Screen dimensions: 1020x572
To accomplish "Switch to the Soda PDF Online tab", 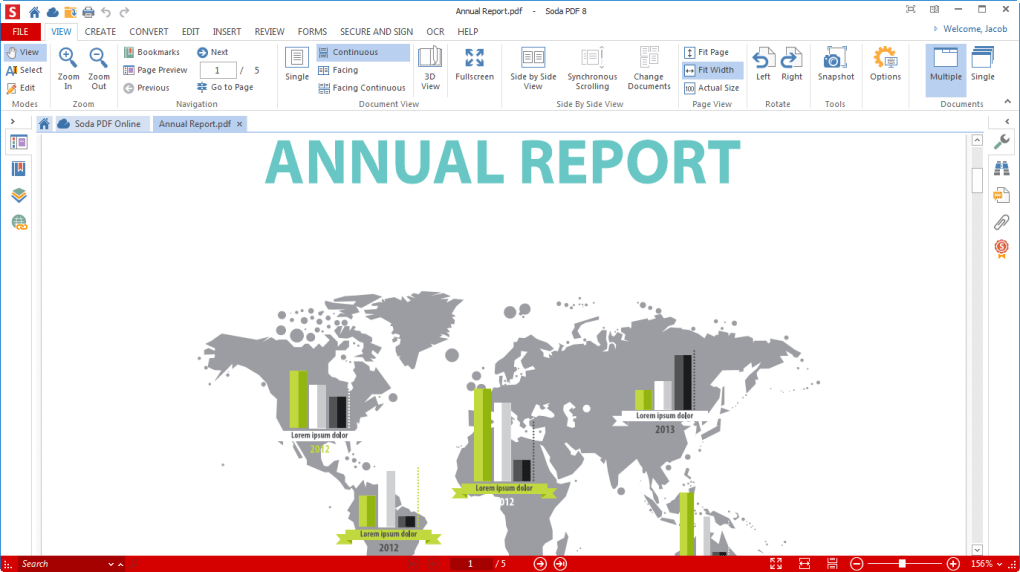I will (102, 124).
